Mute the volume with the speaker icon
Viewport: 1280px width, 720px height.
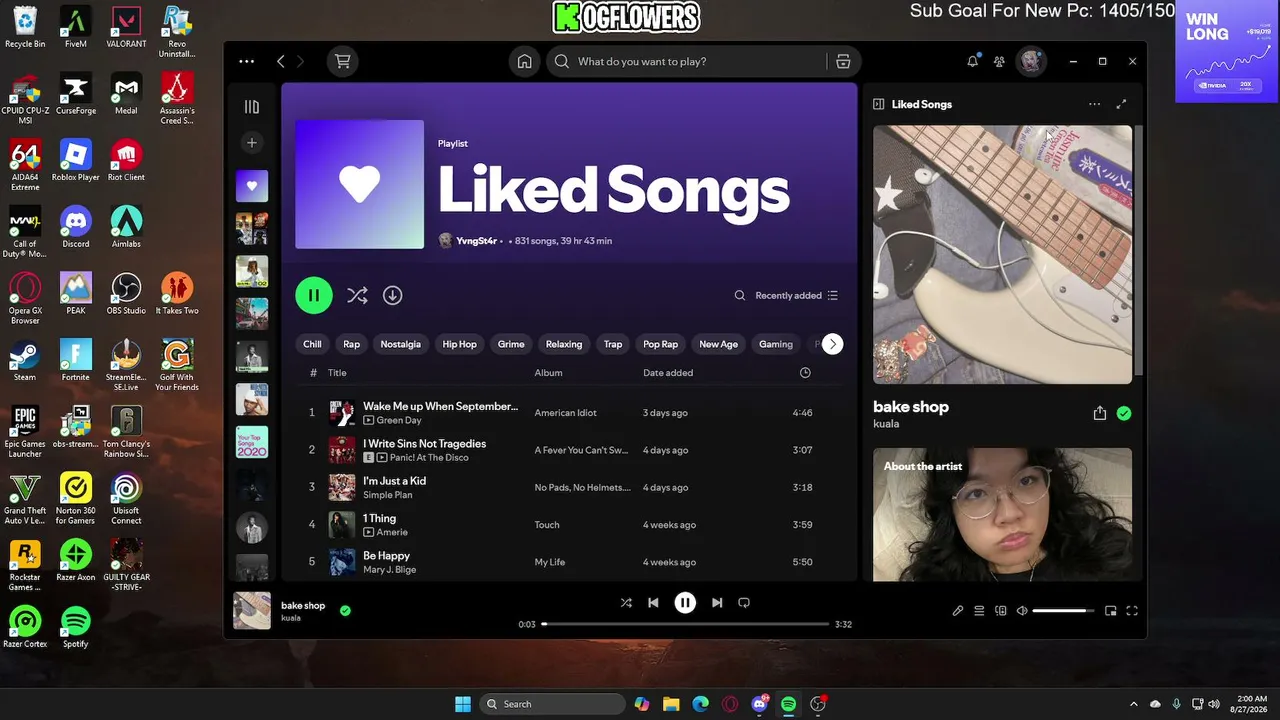coord(1022,611)
